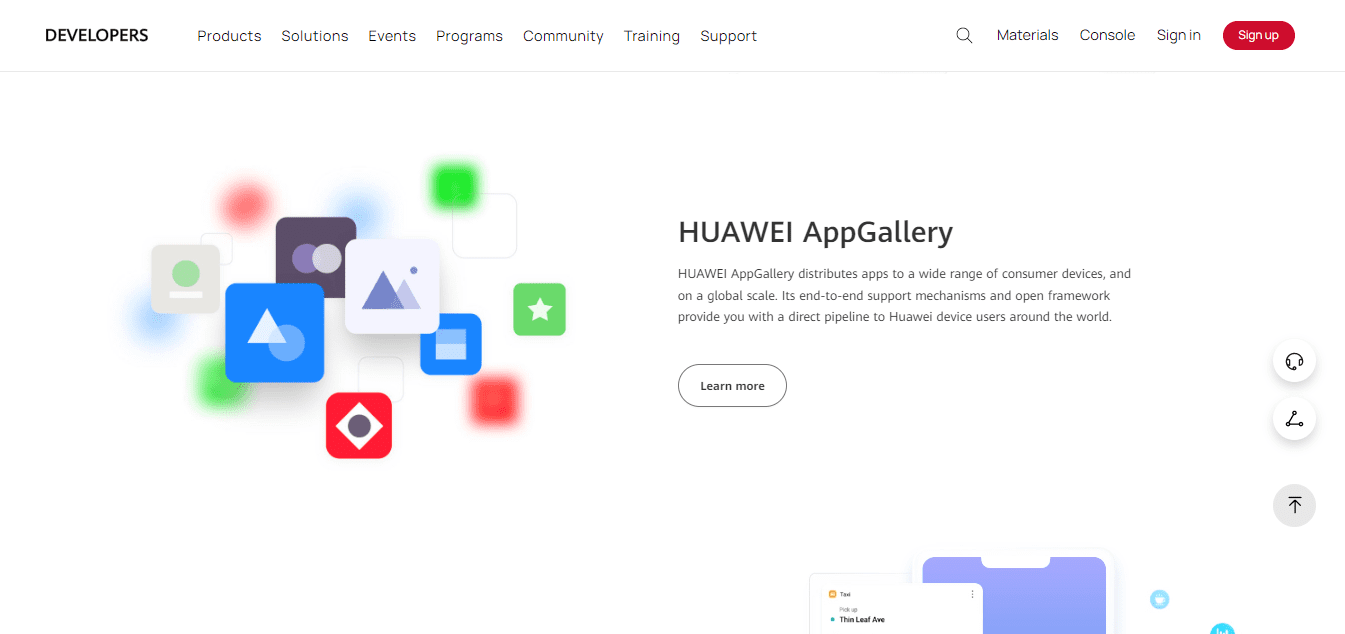This screenshot has height=634, width=1345.
Task: Expand the Products menu
Action: pos(229,36)
